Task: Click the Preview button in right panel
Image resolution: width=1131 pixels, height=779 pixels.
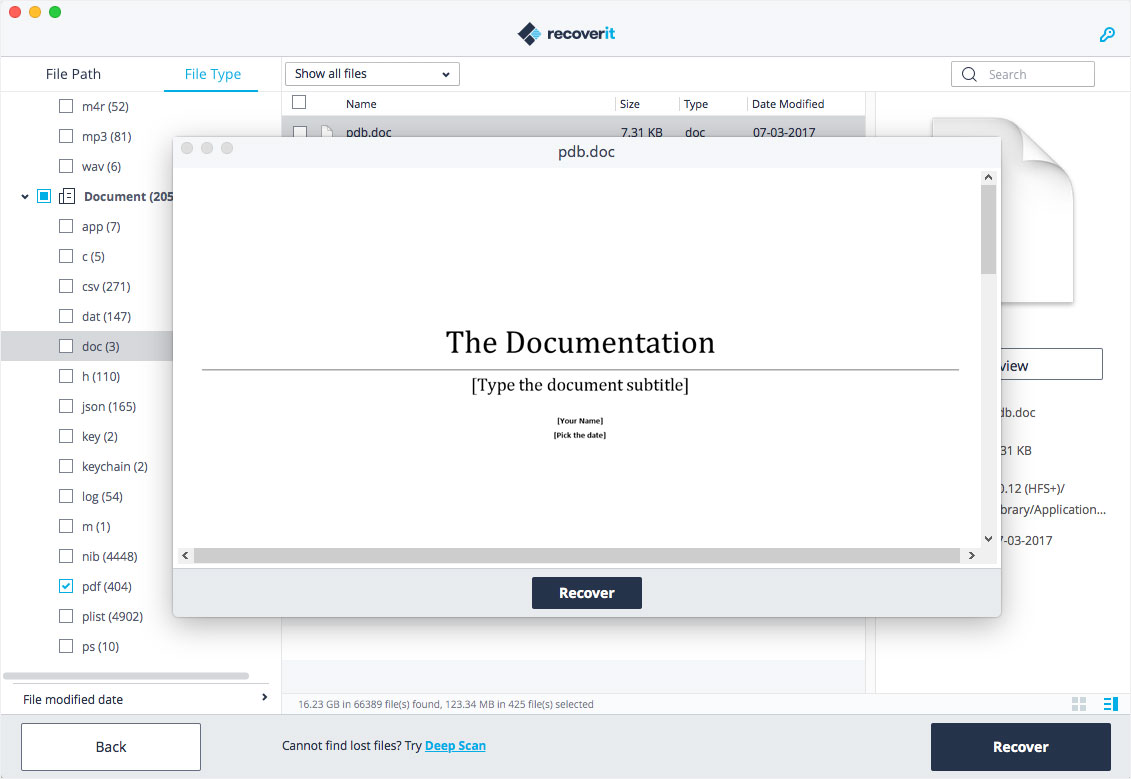Action: tap(1051, 365)
